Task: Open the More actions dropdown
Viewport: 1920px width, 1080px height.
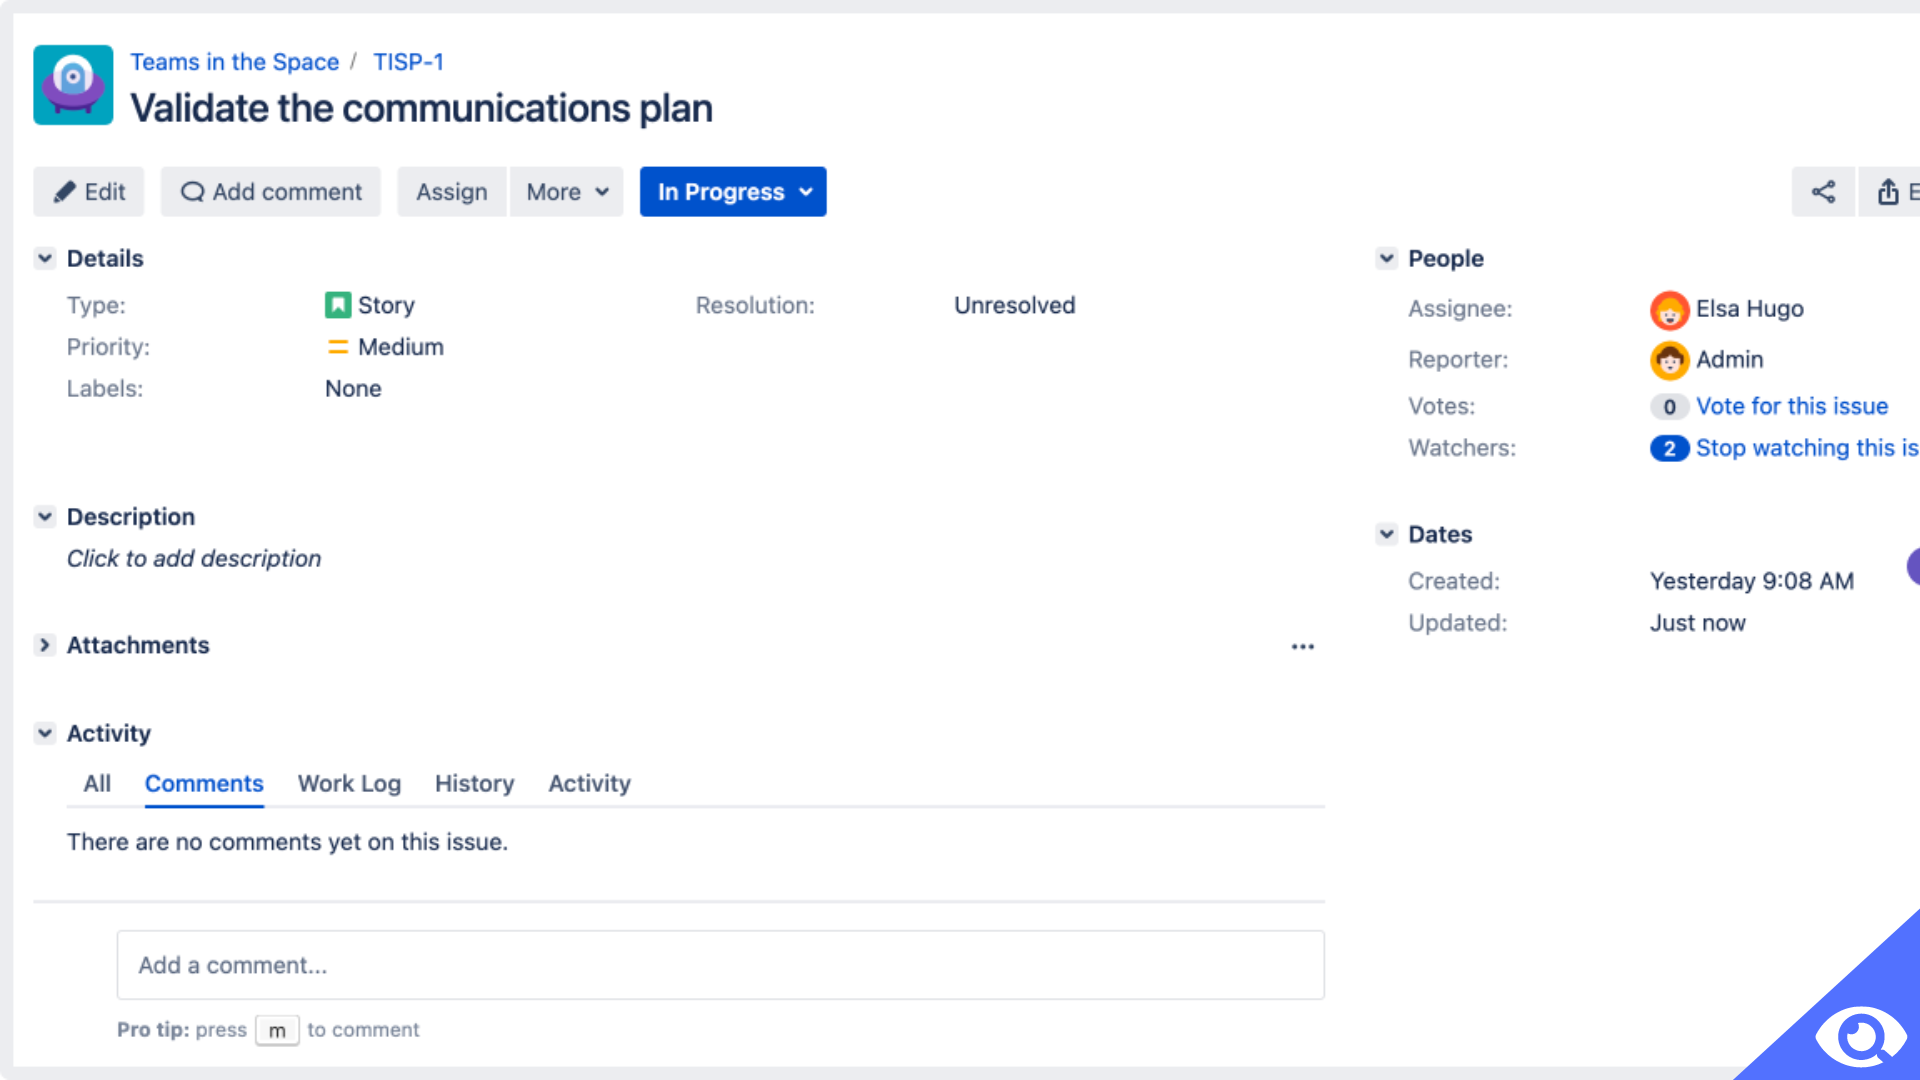Action: 566,191
